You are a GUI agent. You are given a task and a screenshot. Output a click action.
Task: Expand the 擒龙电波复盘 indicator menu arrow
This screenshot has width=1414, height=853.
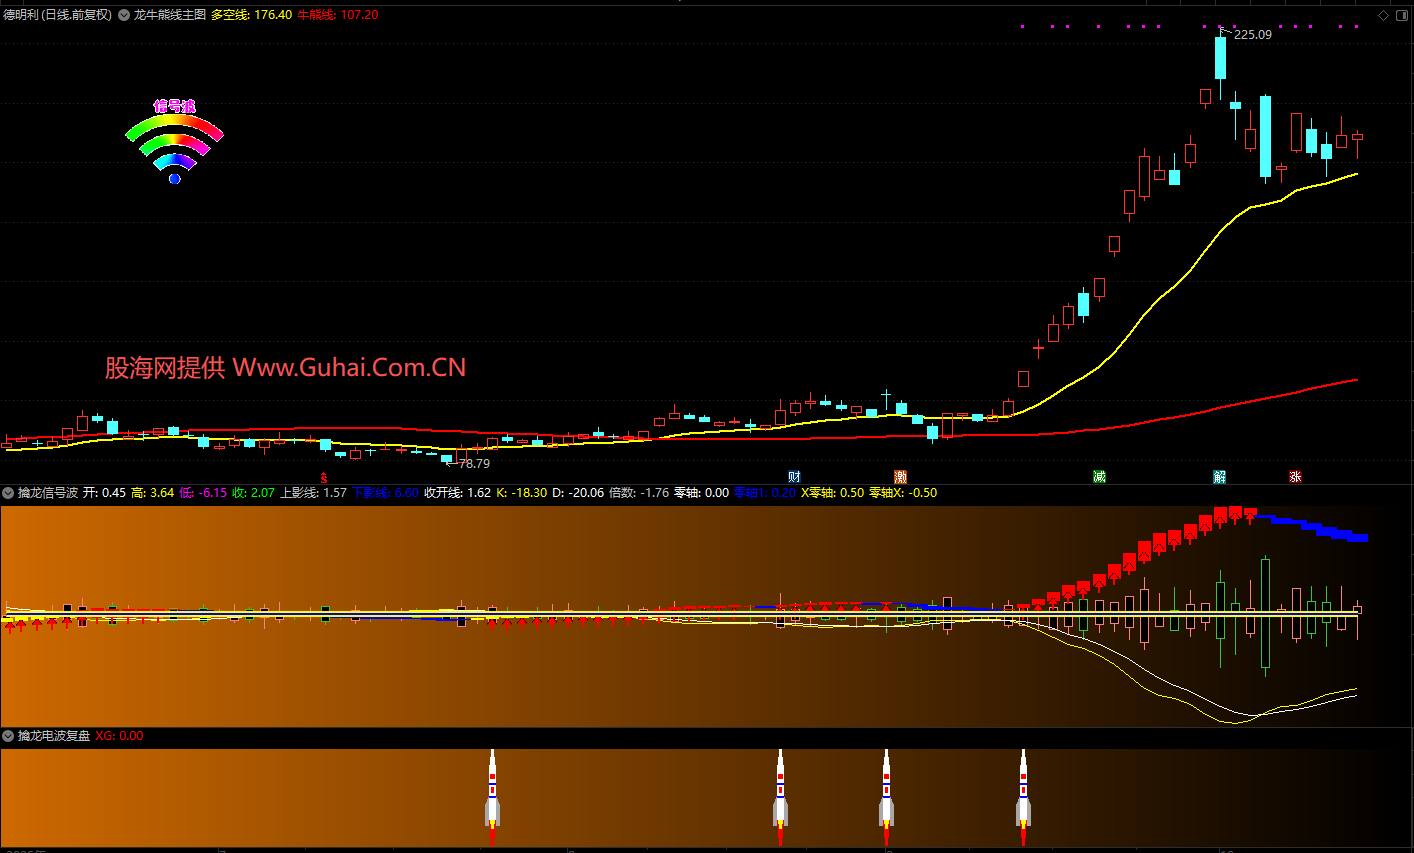coord(8,736)
